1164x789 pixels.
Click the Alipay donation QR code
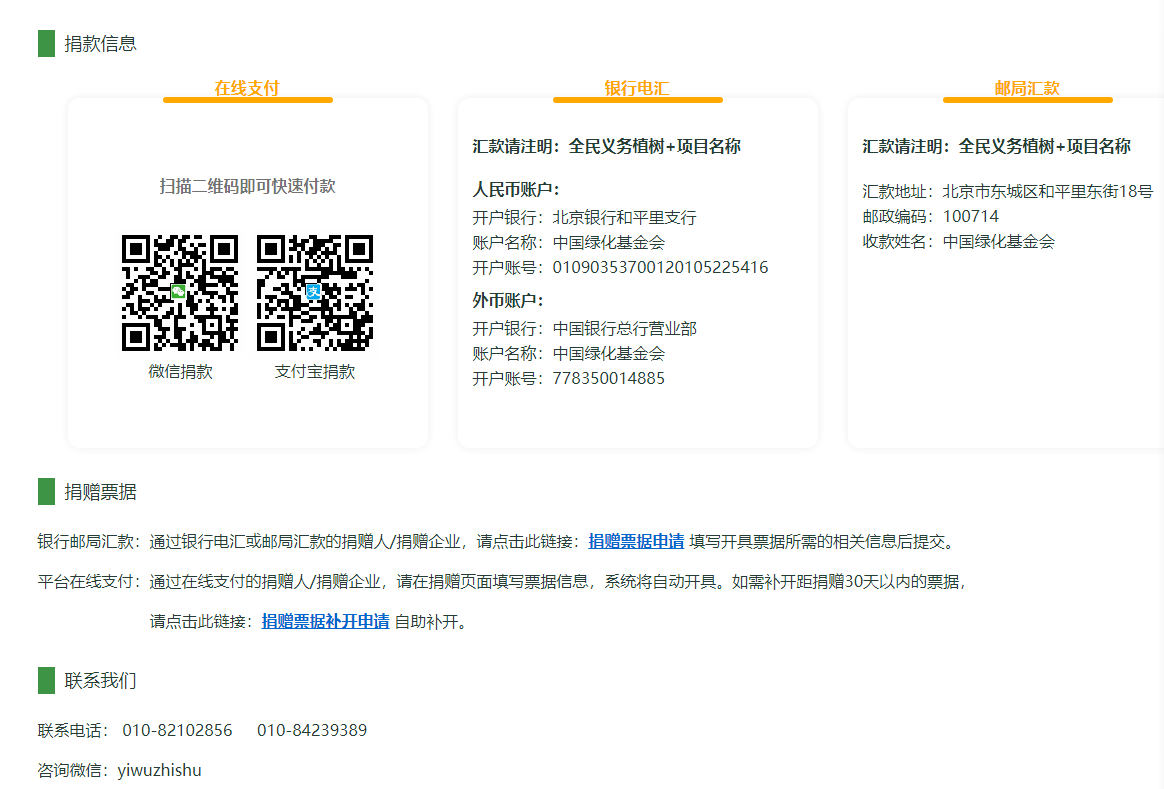[x=315, y=292]
